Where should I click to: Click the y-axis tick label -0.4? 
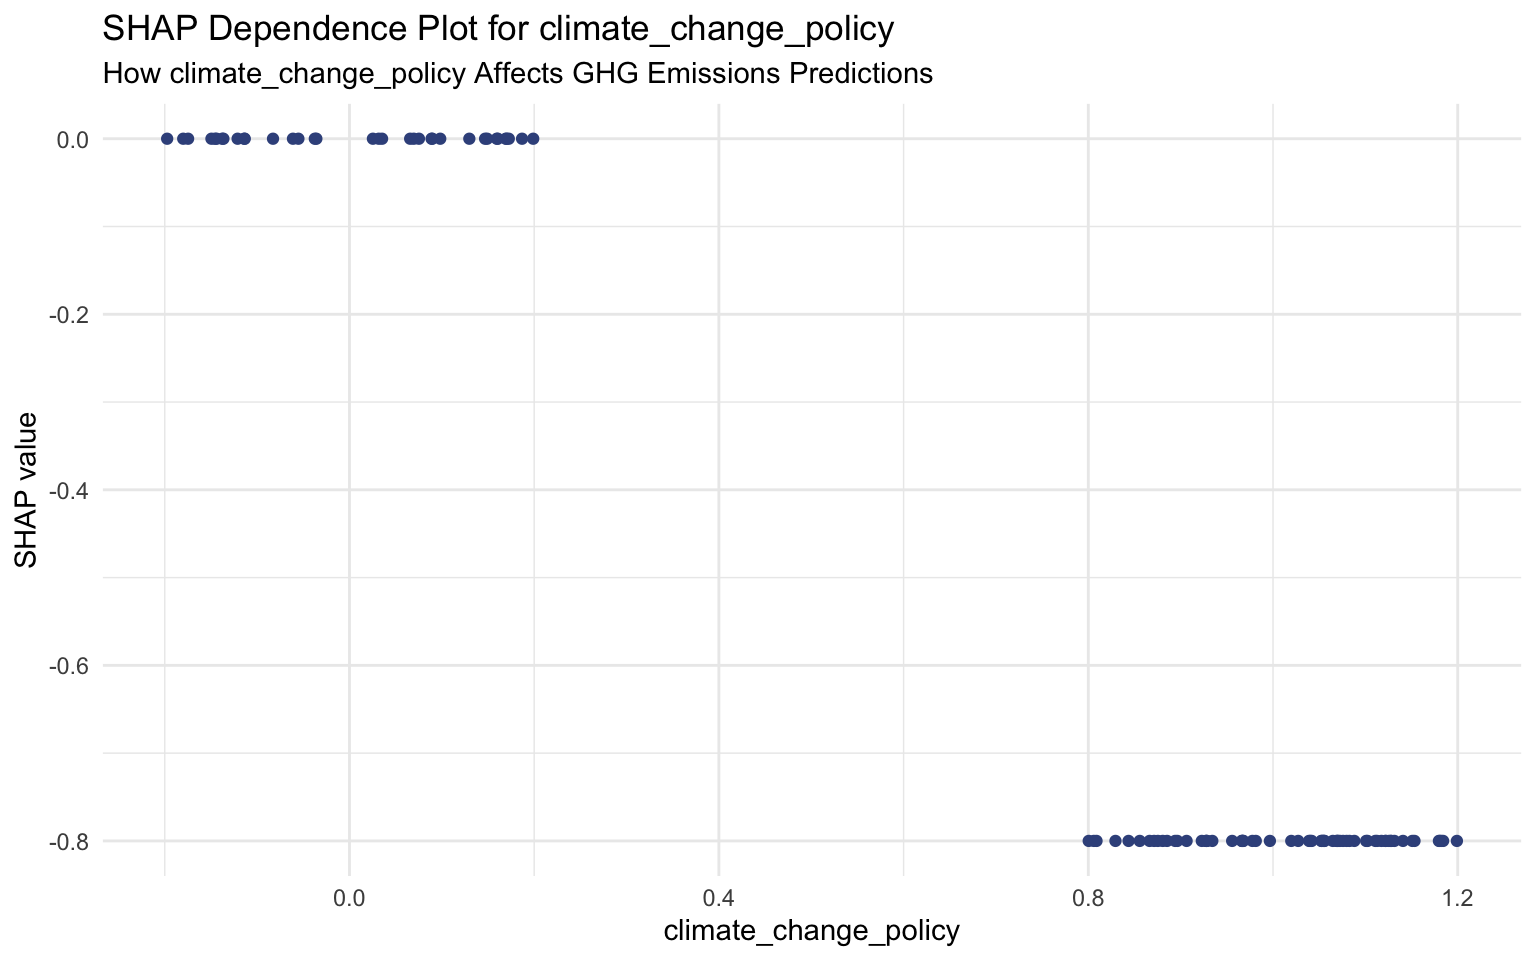point(71,491)
